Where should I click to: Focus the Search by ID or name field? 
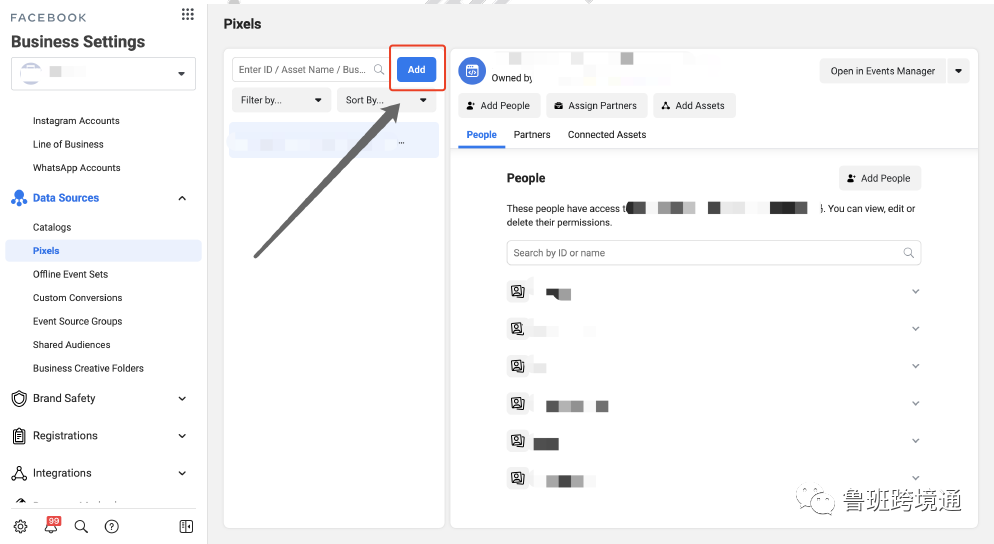pyautogui.click(x=714, y=253)
